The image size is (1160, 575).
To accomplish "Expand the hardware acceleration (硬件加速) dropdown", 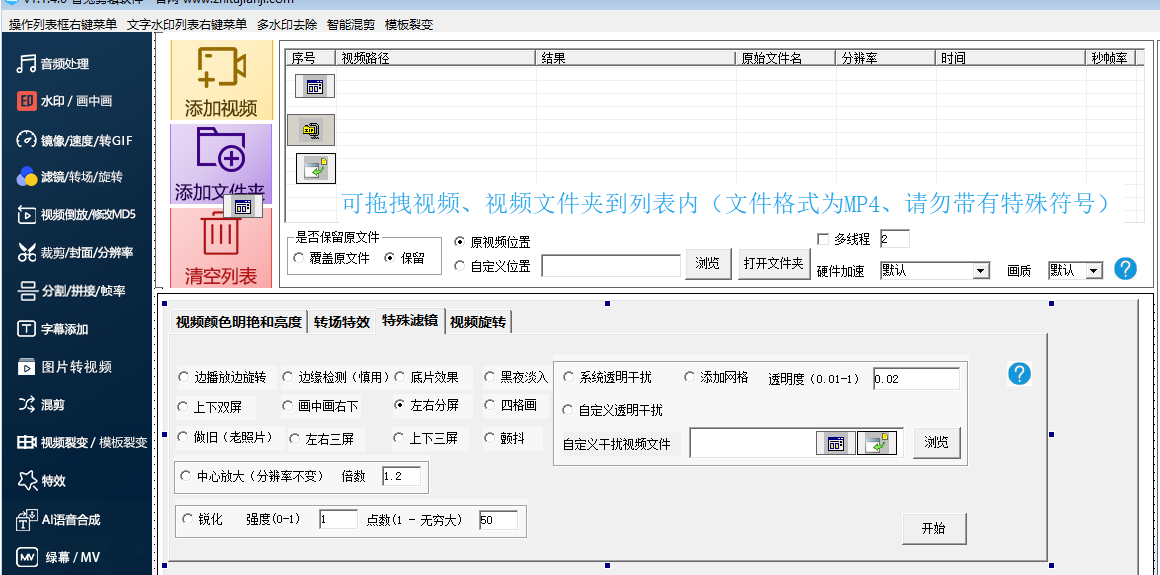I will click(x=980, y=271).
